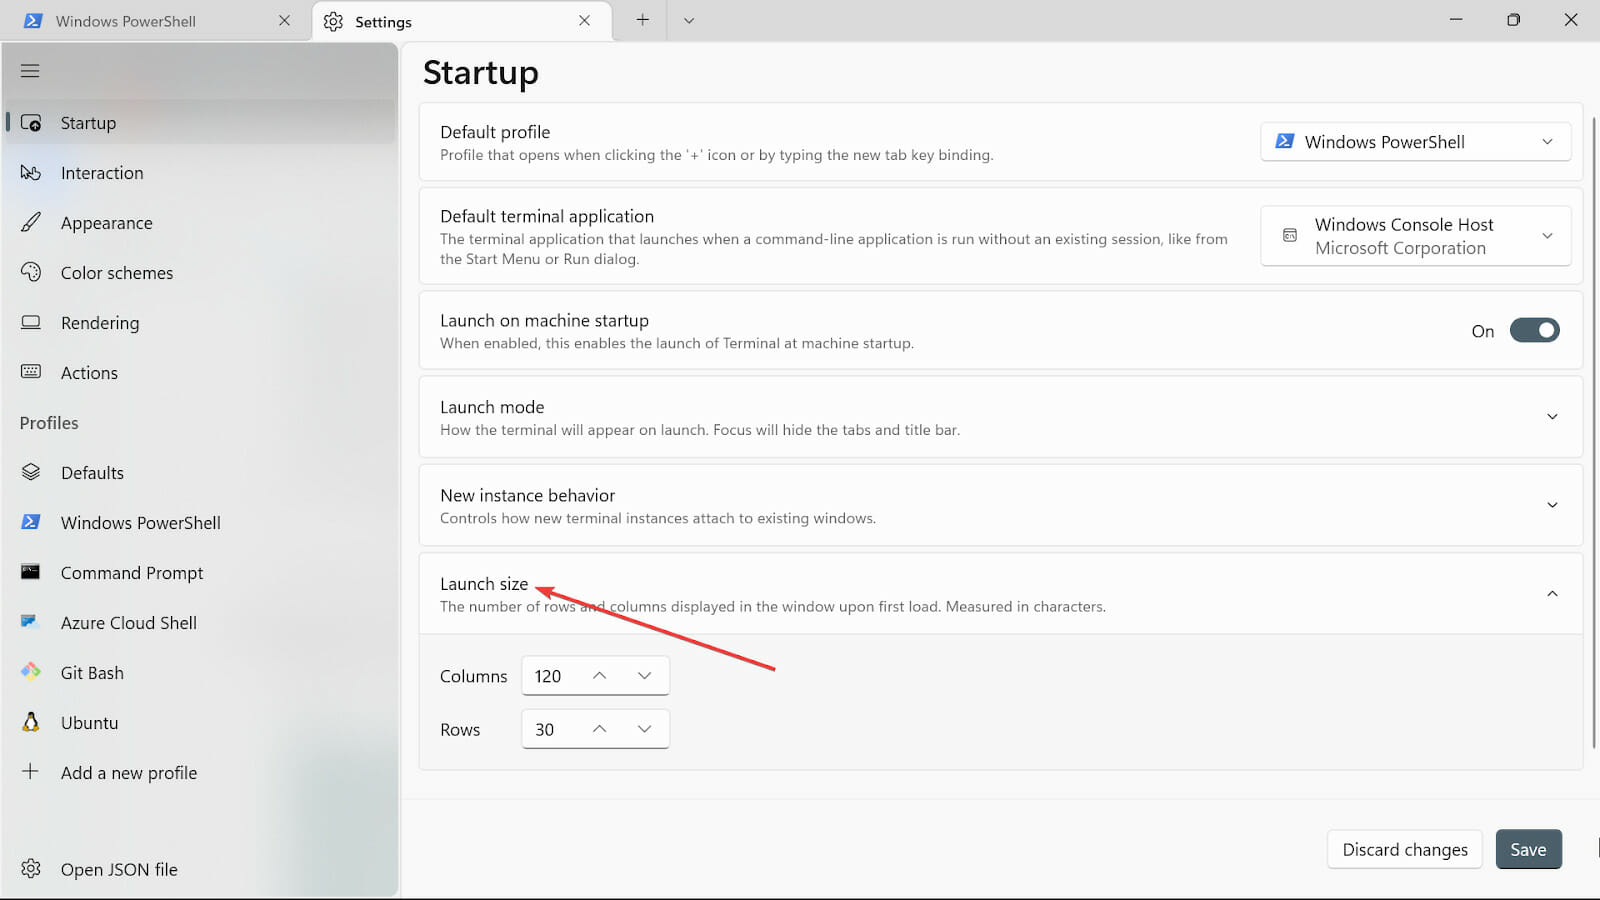1600x900 pixels.
Task: Turn off the Launch on machine startup toggle
Action: pyautogui.click(x=1534, y=330)
